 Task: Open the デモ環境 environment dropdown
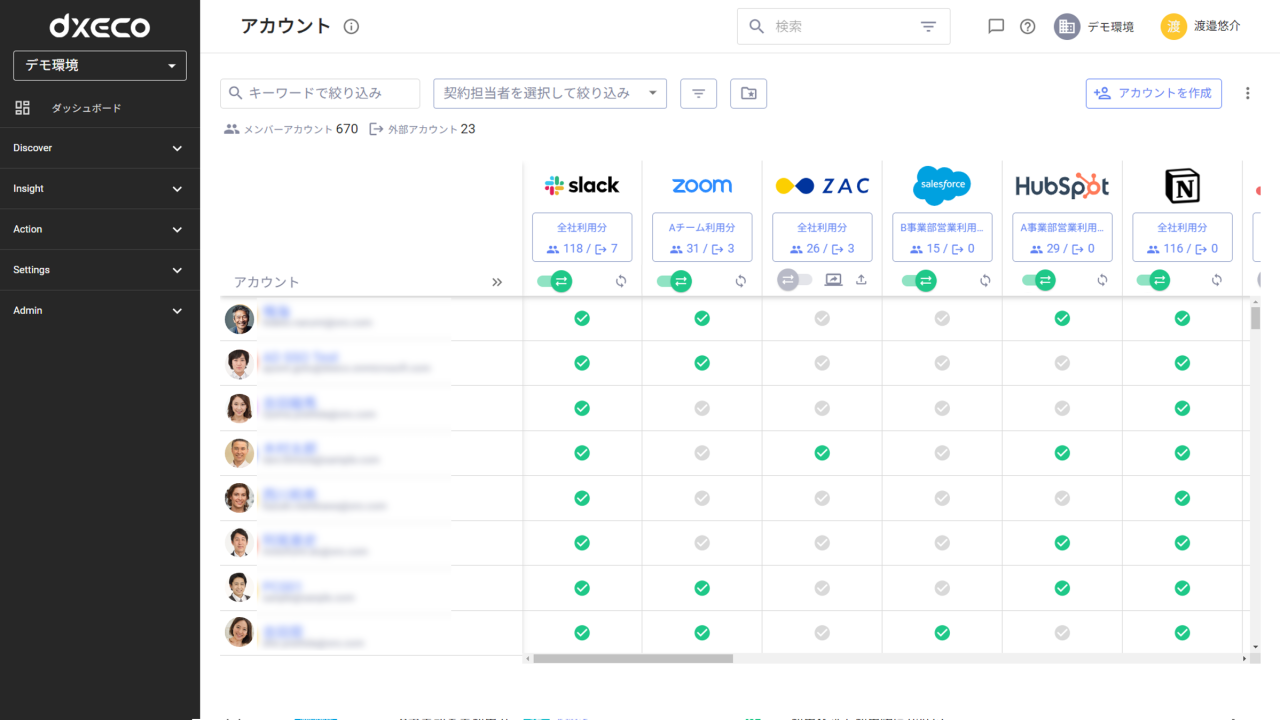100,65
